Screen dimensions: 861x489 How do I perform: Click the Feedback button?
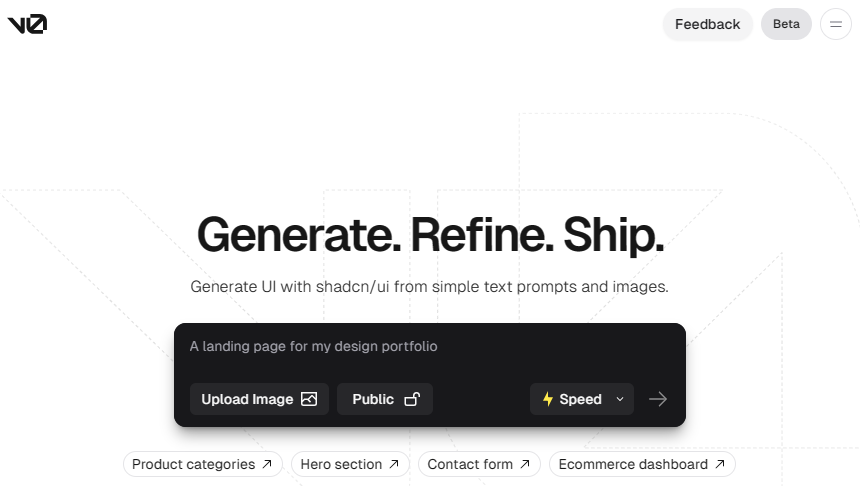pyautogui.click(x=707, y=24)
